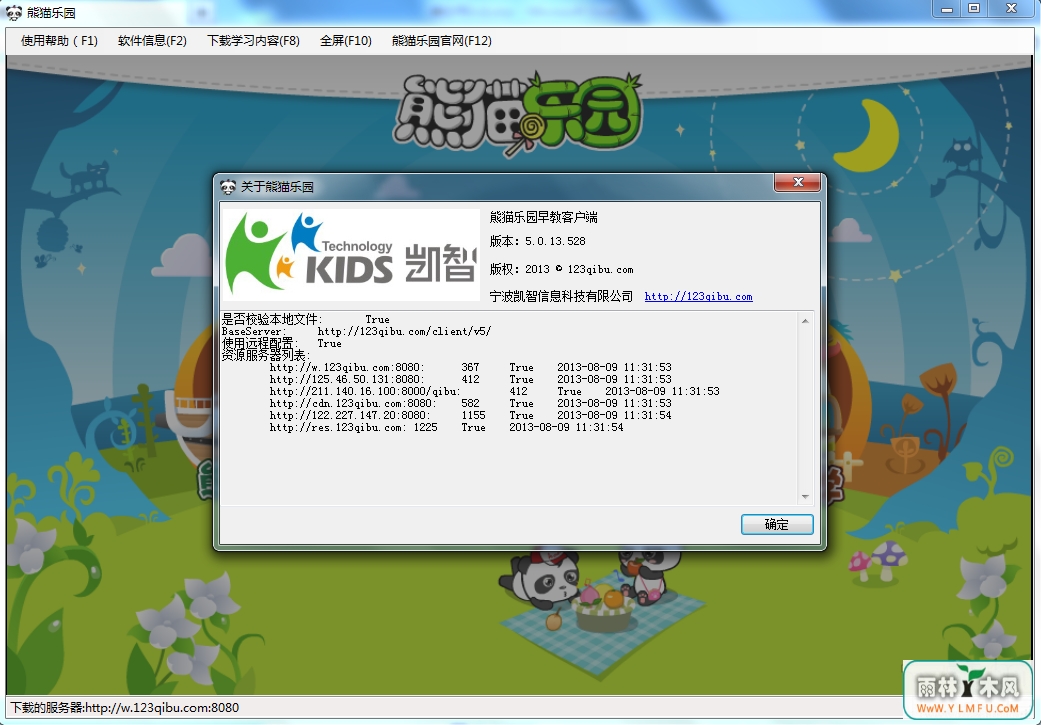Click scroll up arrow in server list
The height and width of the screenshot is (725, 1041).
coord(805,321)
